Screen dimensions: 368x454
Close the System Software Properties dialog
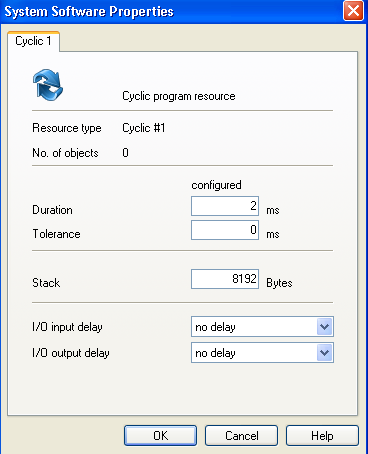pyautogui.click(x=353, y=11)
